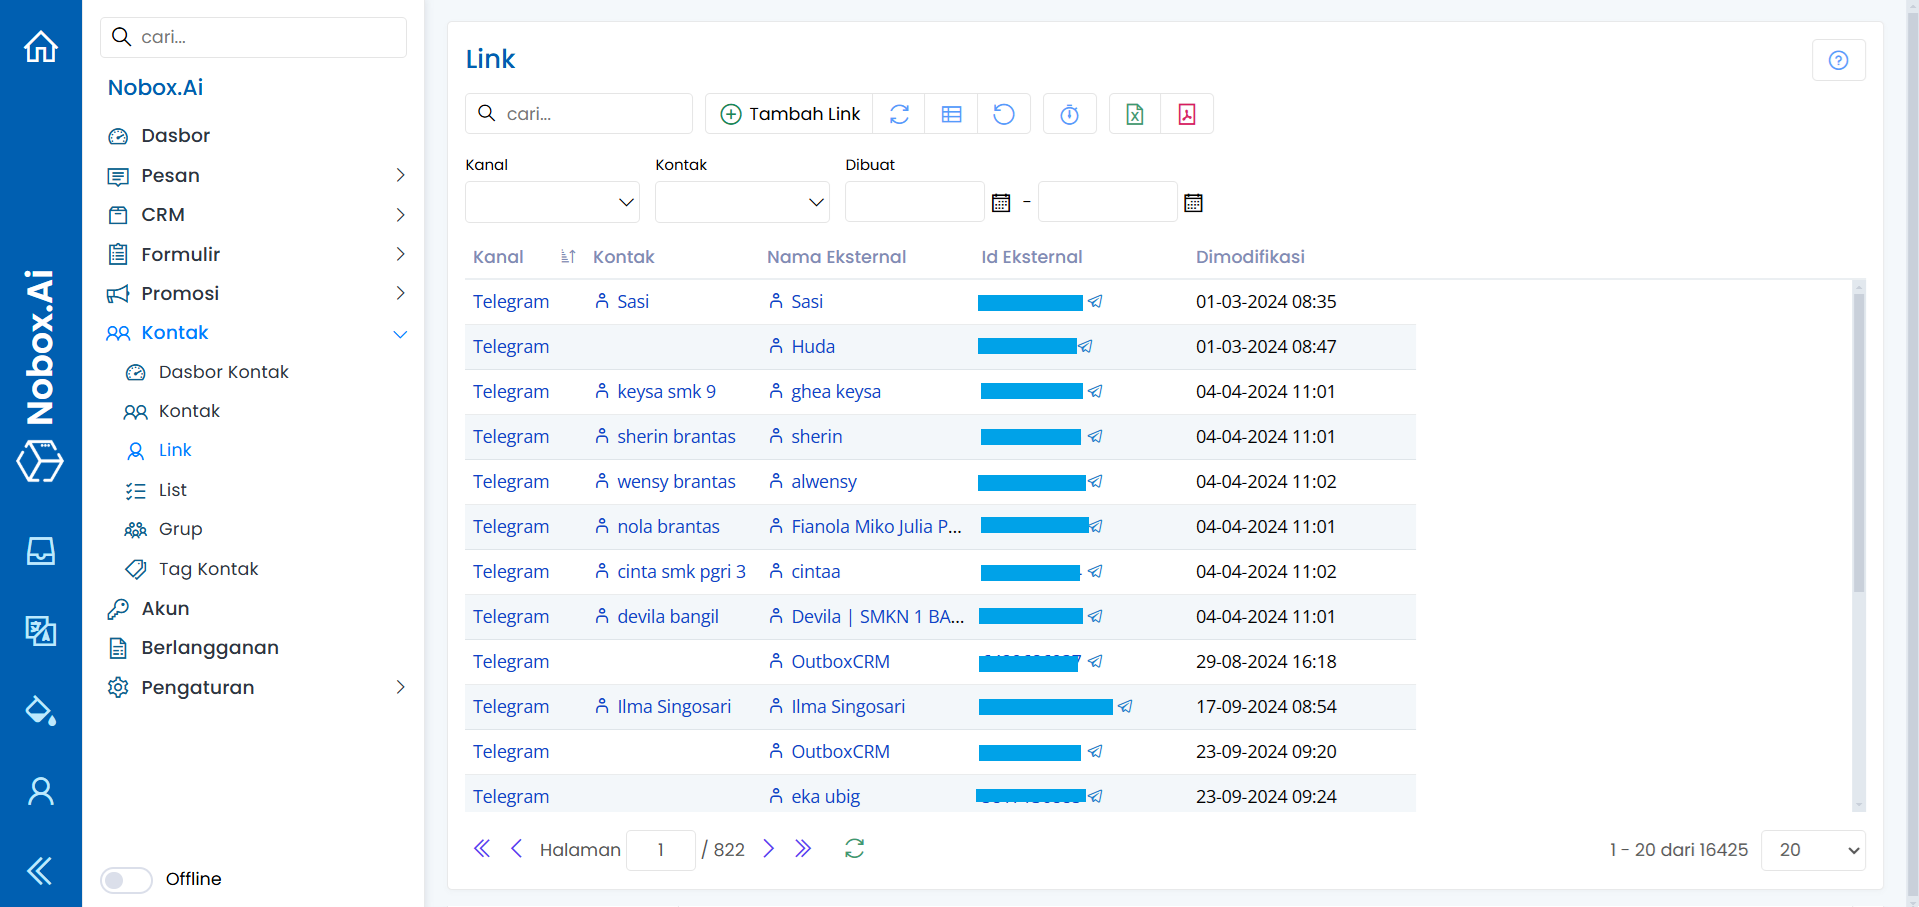This screenshot has height=907, width=1919.
Task: Click the refresh sync icon in toolbar
Action: tap(899, 114)
